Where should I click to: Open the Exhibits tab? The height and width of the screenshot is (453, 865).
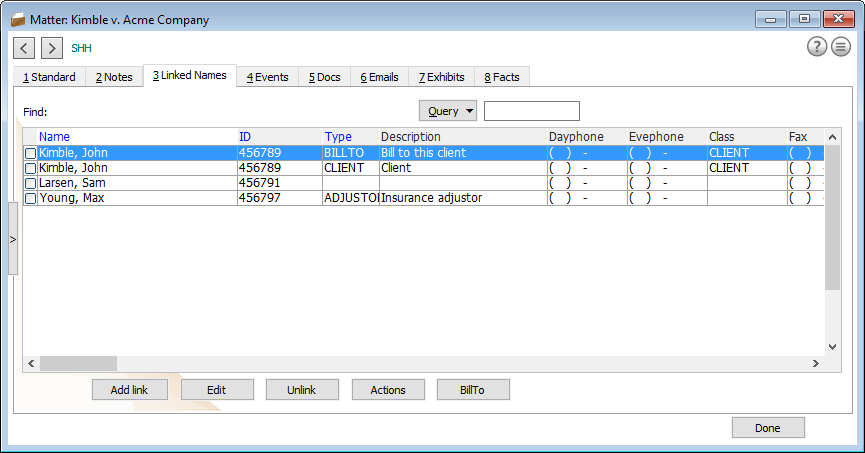click(441, 77)
